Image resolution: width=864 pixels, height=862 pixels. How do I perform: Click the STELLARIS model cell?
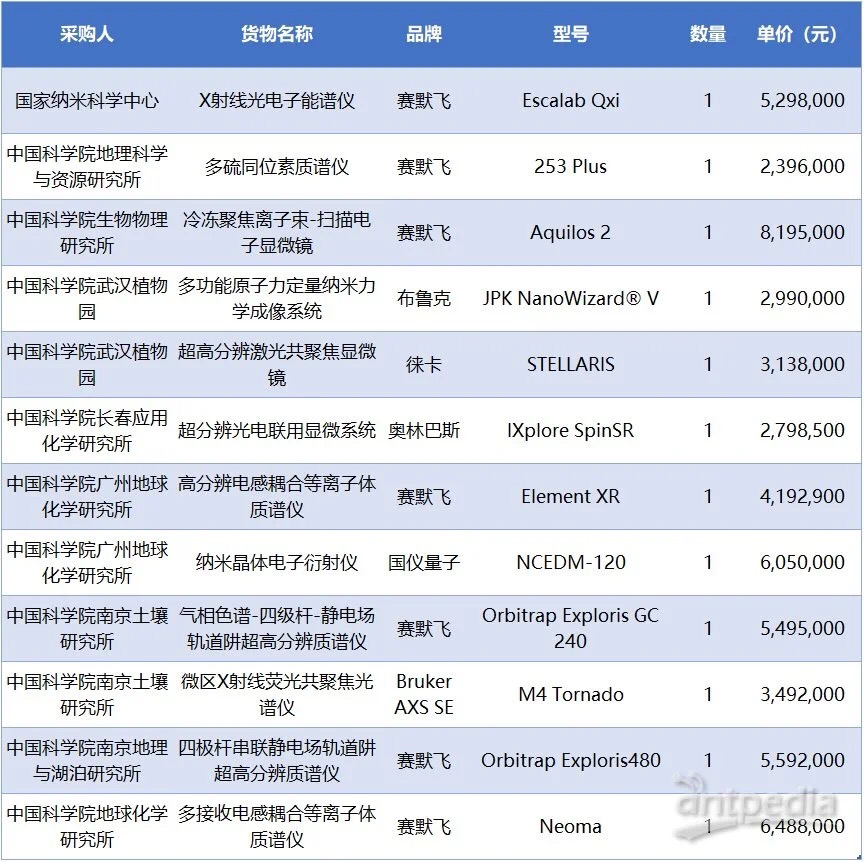(x=570, y=364)
